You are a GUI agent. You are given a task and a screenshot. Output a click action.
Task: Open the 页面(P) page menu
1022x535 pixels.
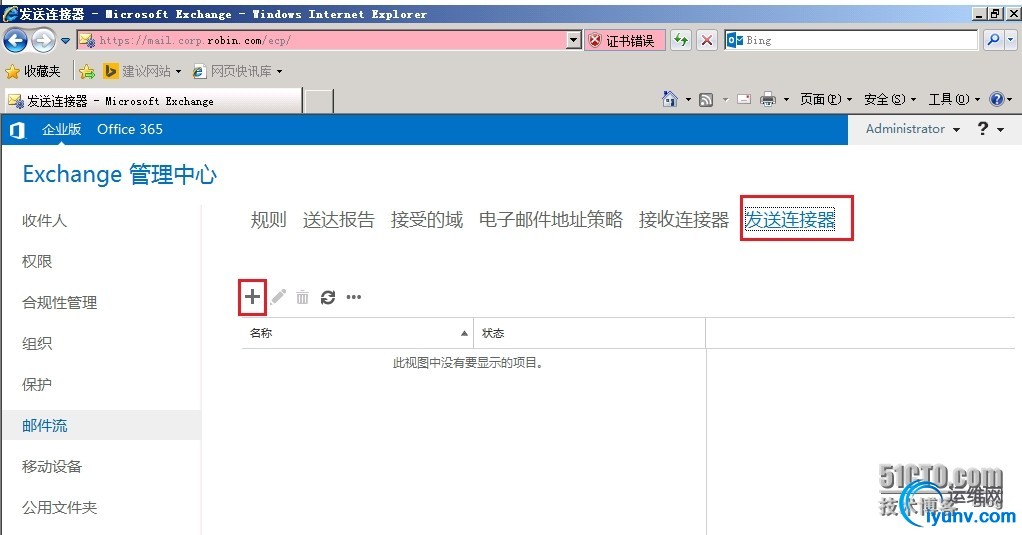pos(826,100)
